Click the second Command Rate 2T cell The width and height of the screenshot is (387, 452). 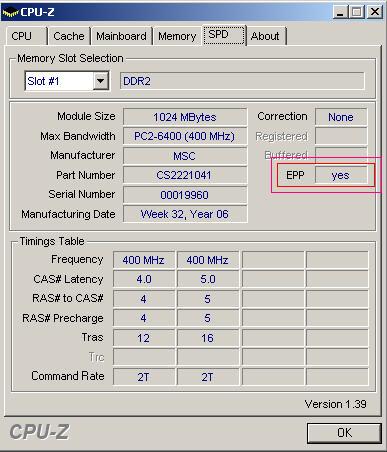click(208, 377)
